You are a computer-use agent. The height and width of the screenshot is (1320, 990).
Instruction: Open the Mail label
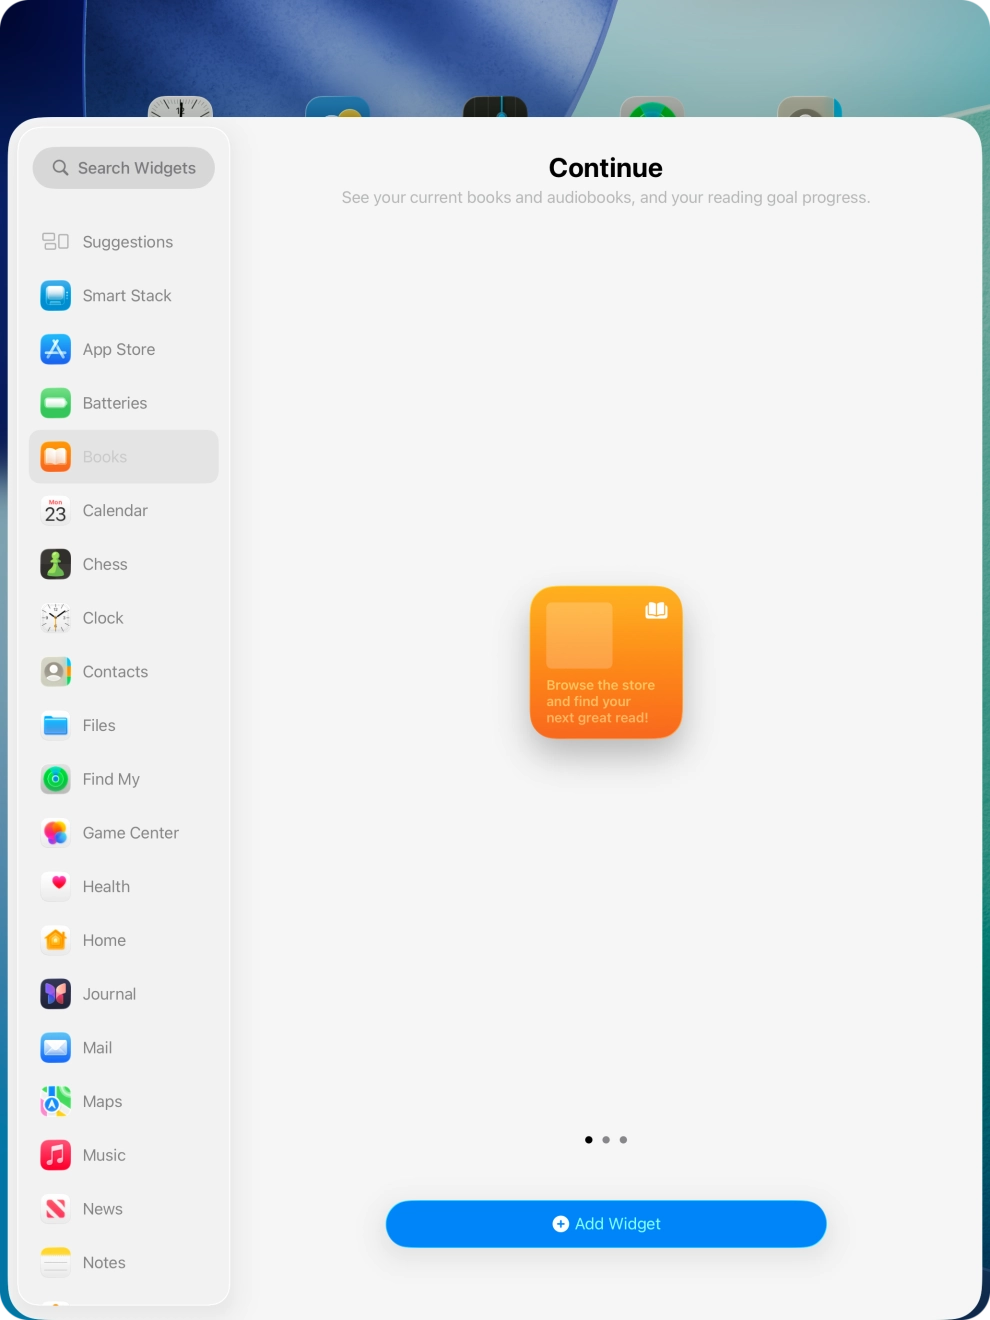(97, 1048)
